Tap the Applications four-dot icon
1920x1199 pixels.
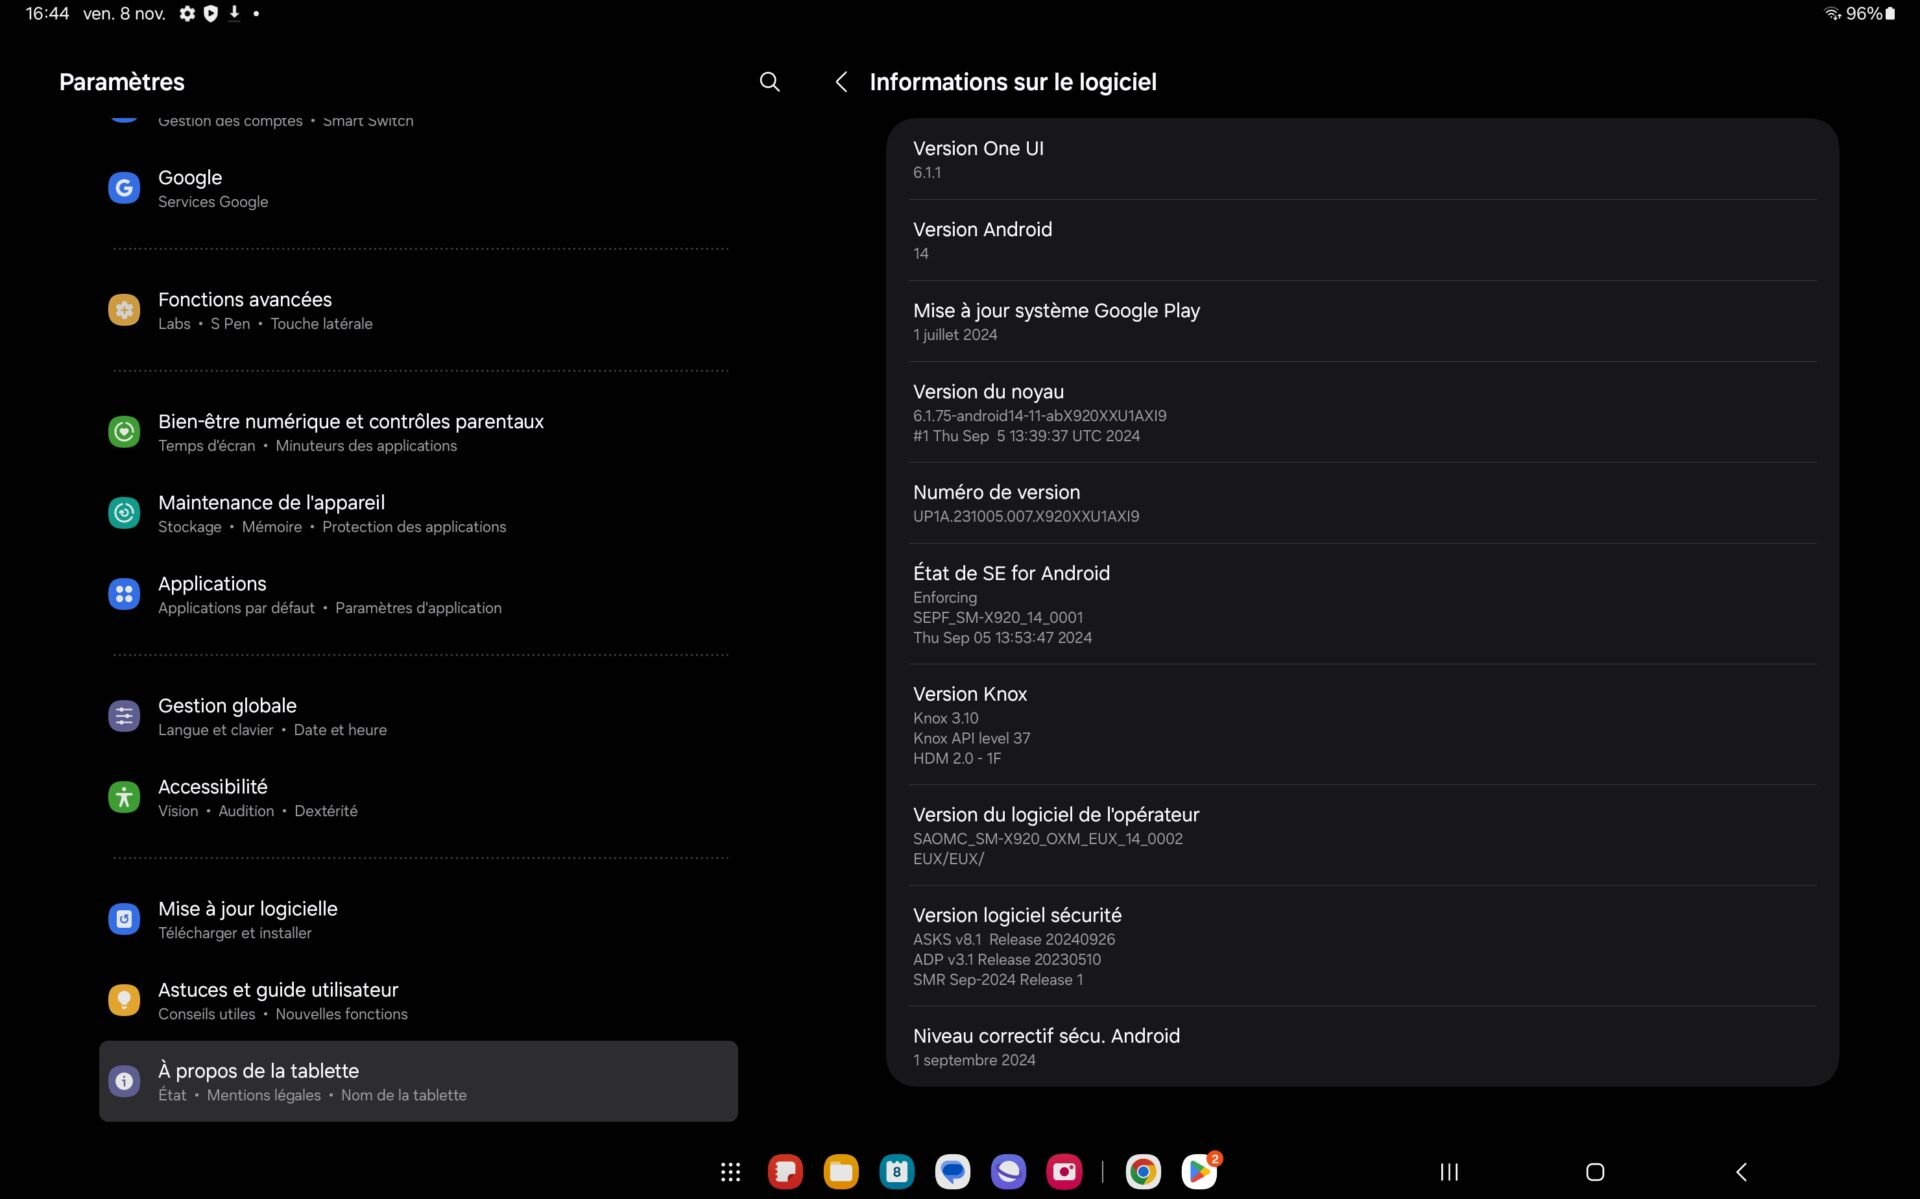tap(124, 594)
